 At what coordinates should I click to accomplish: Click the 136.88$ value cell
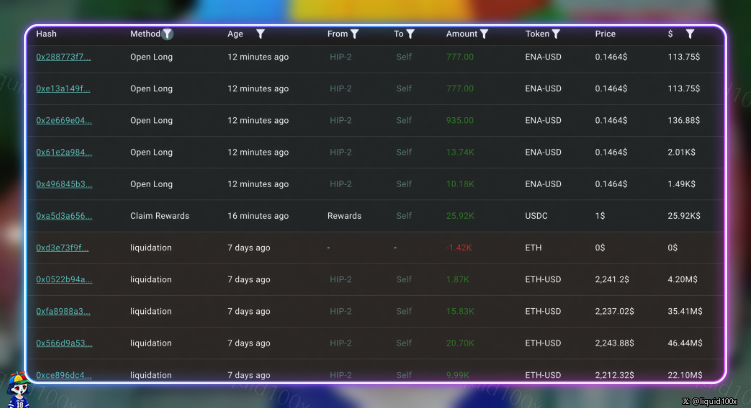(x=683, y=121)
